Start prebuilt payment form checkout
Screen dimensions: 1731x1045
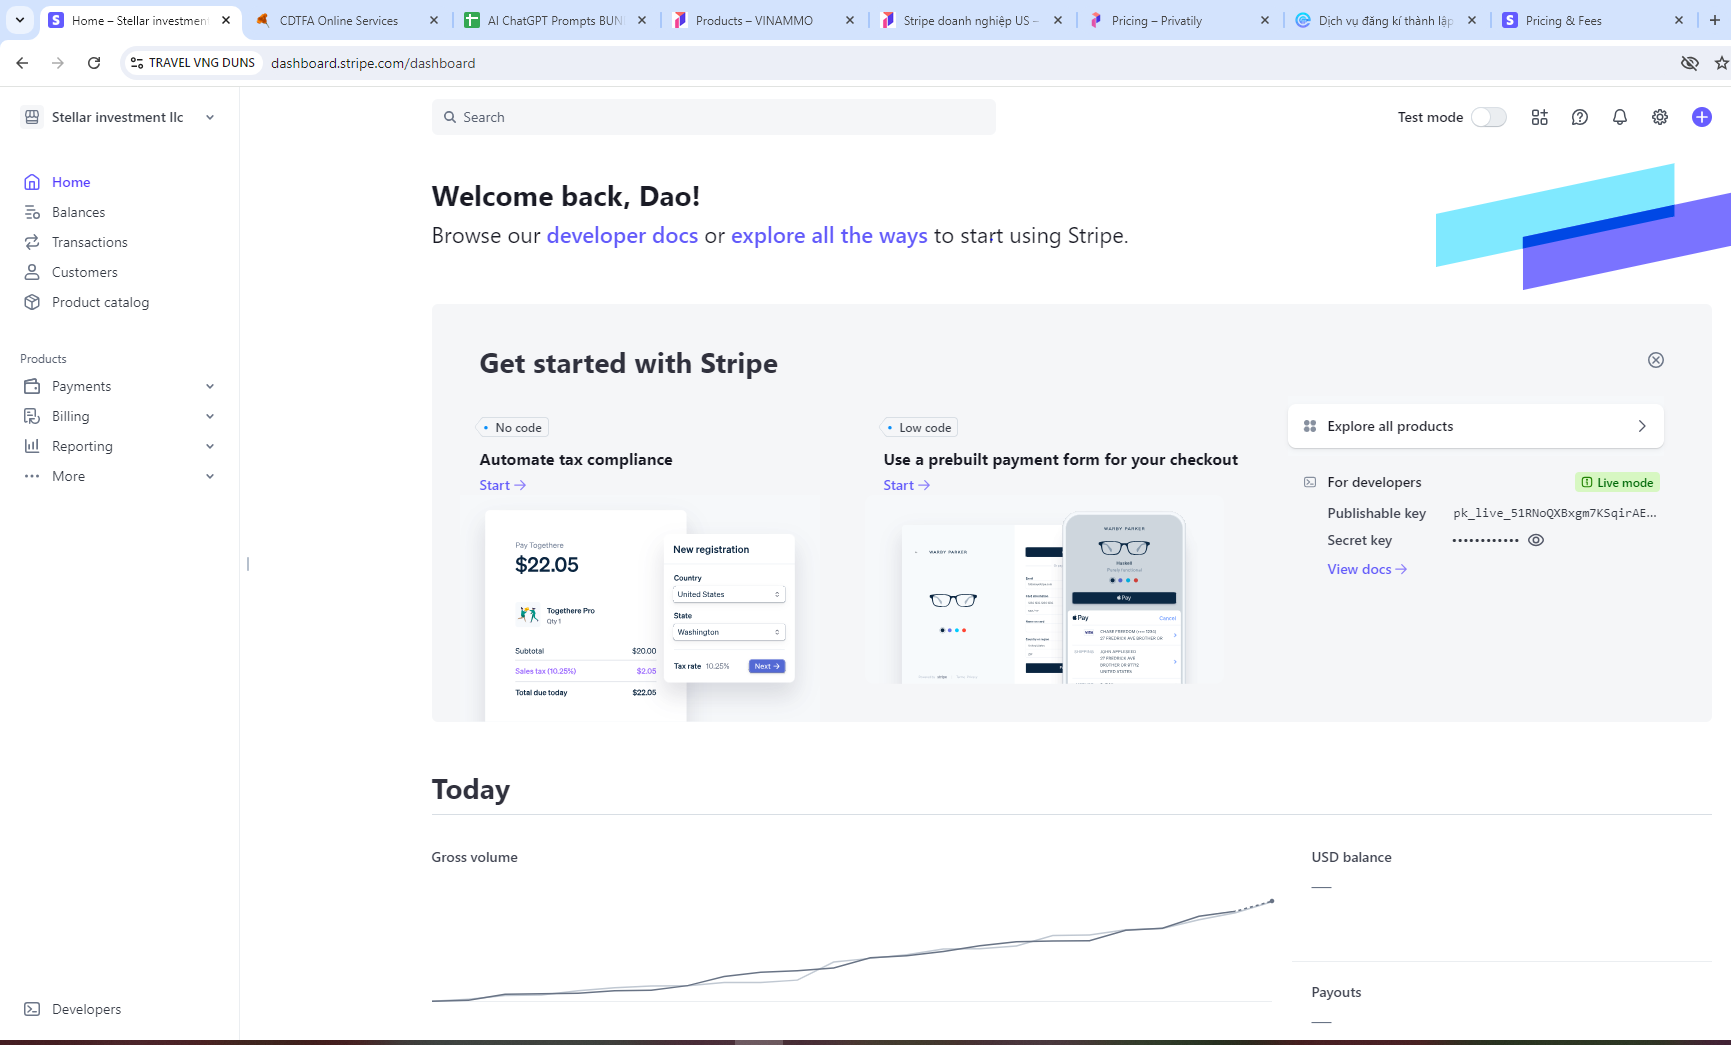pyautogui.click(x=906, y=485)
